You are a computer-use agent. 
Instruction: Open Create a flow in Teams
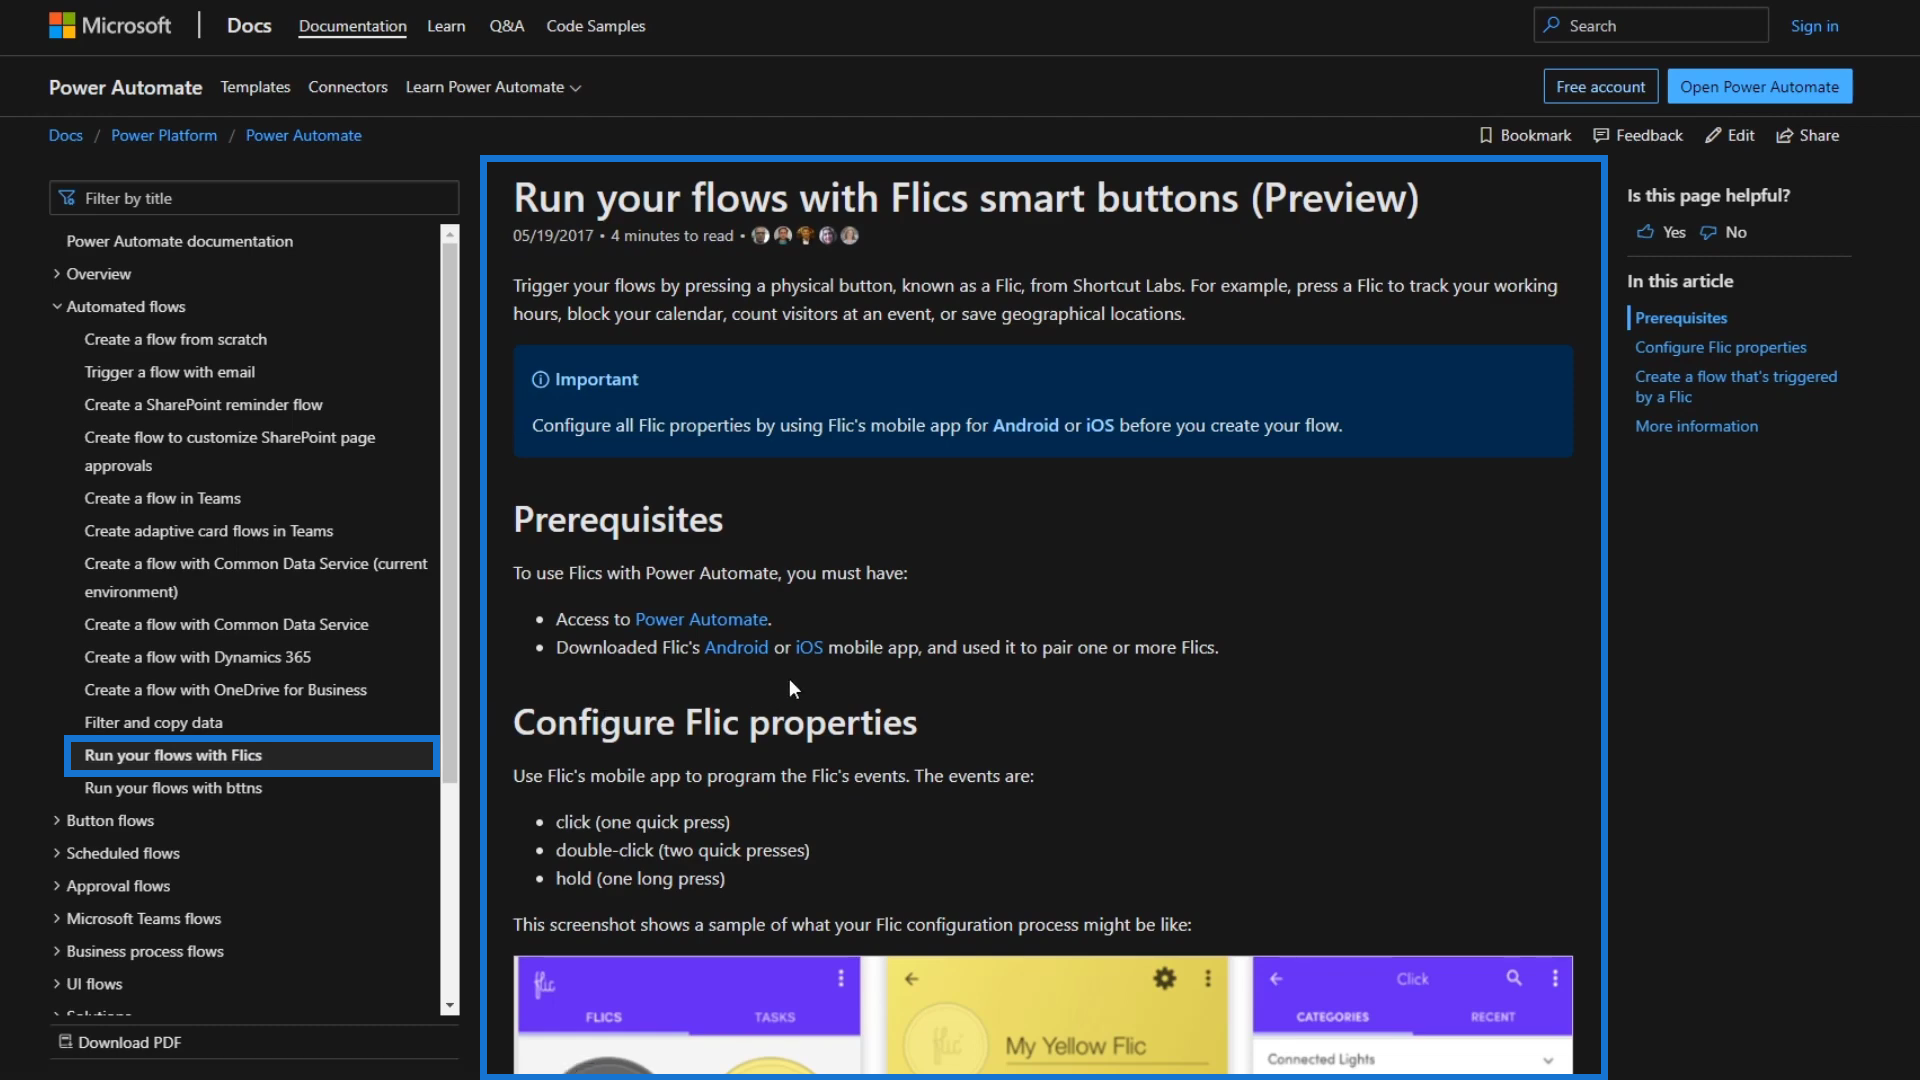163,498
